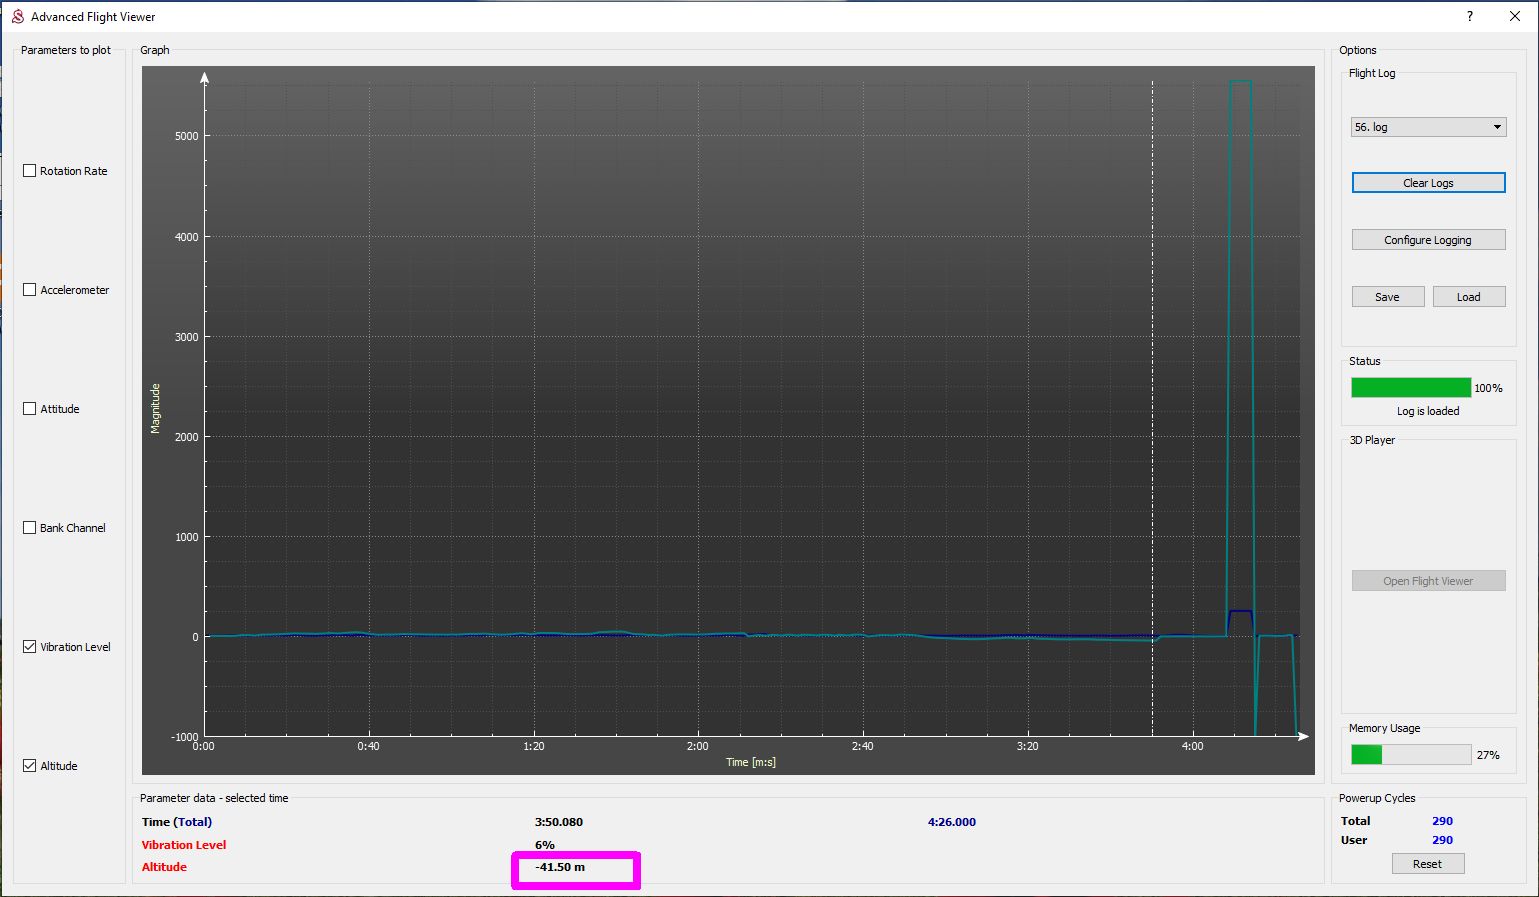Disable the Altitude plot checkbox
This screenshot has width=1539, height=897.
tap(30, 766)
